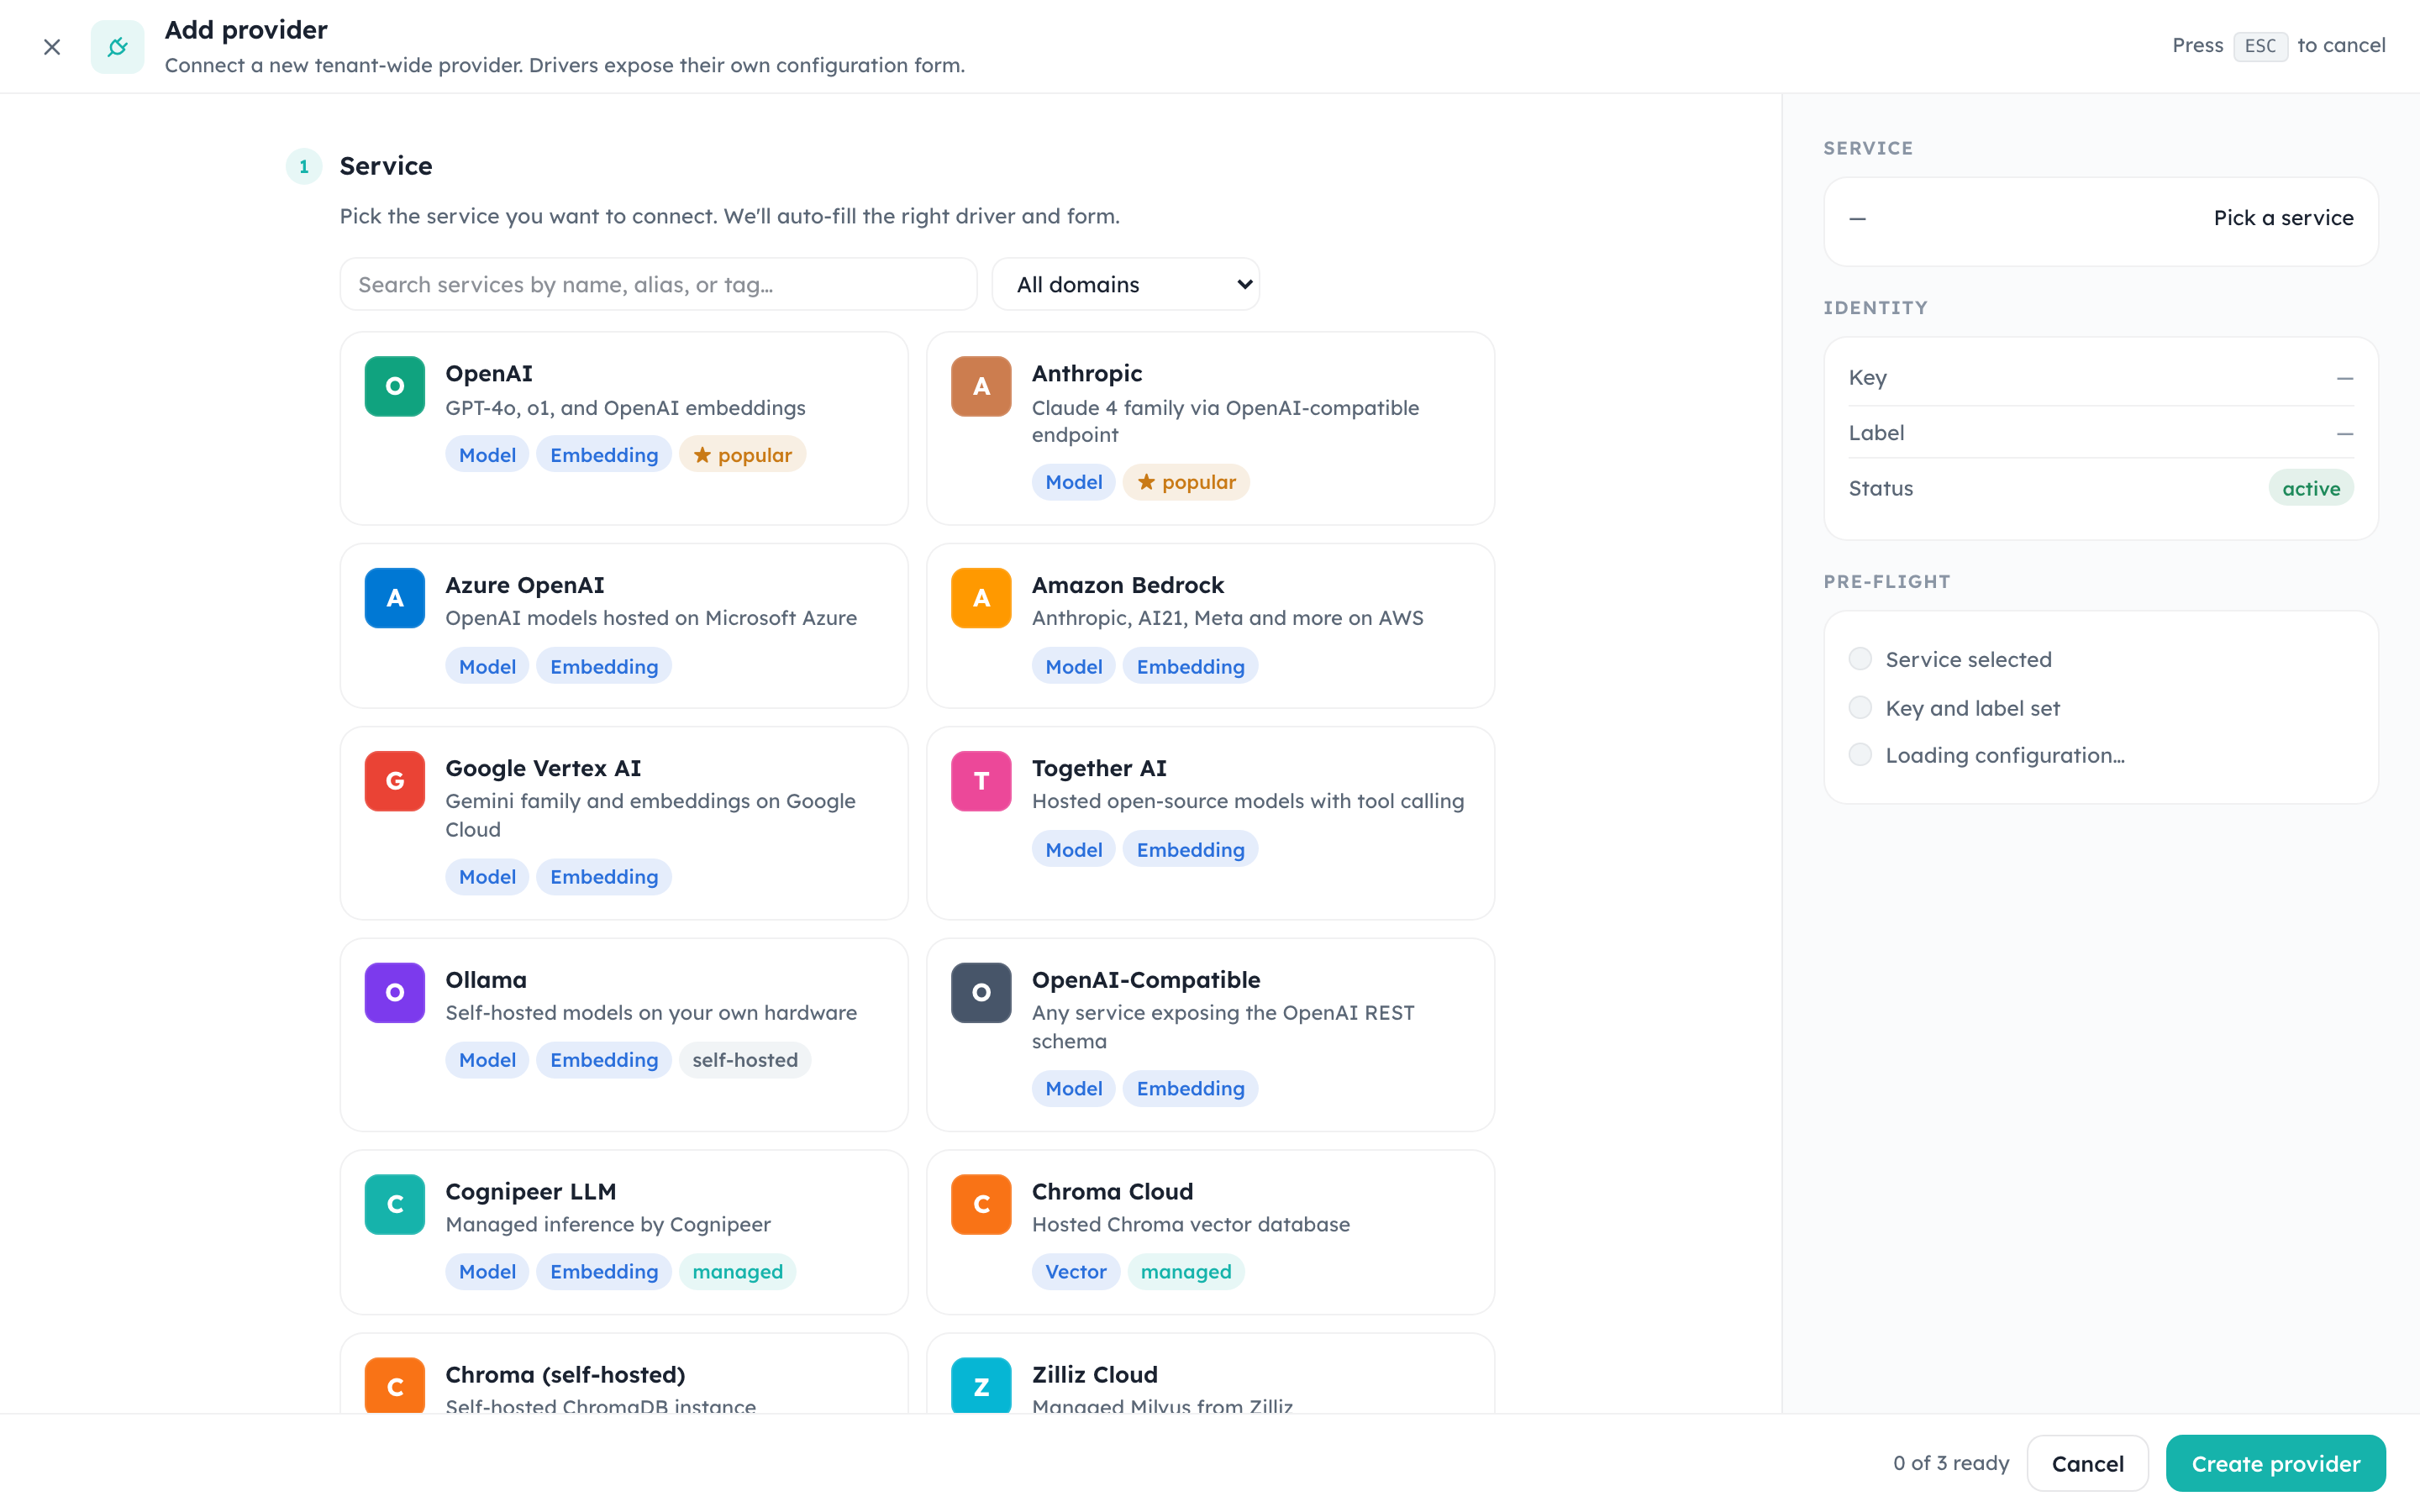
Task: Click the 0 of 3 ready indicator
Action: click(1950, 1463)
